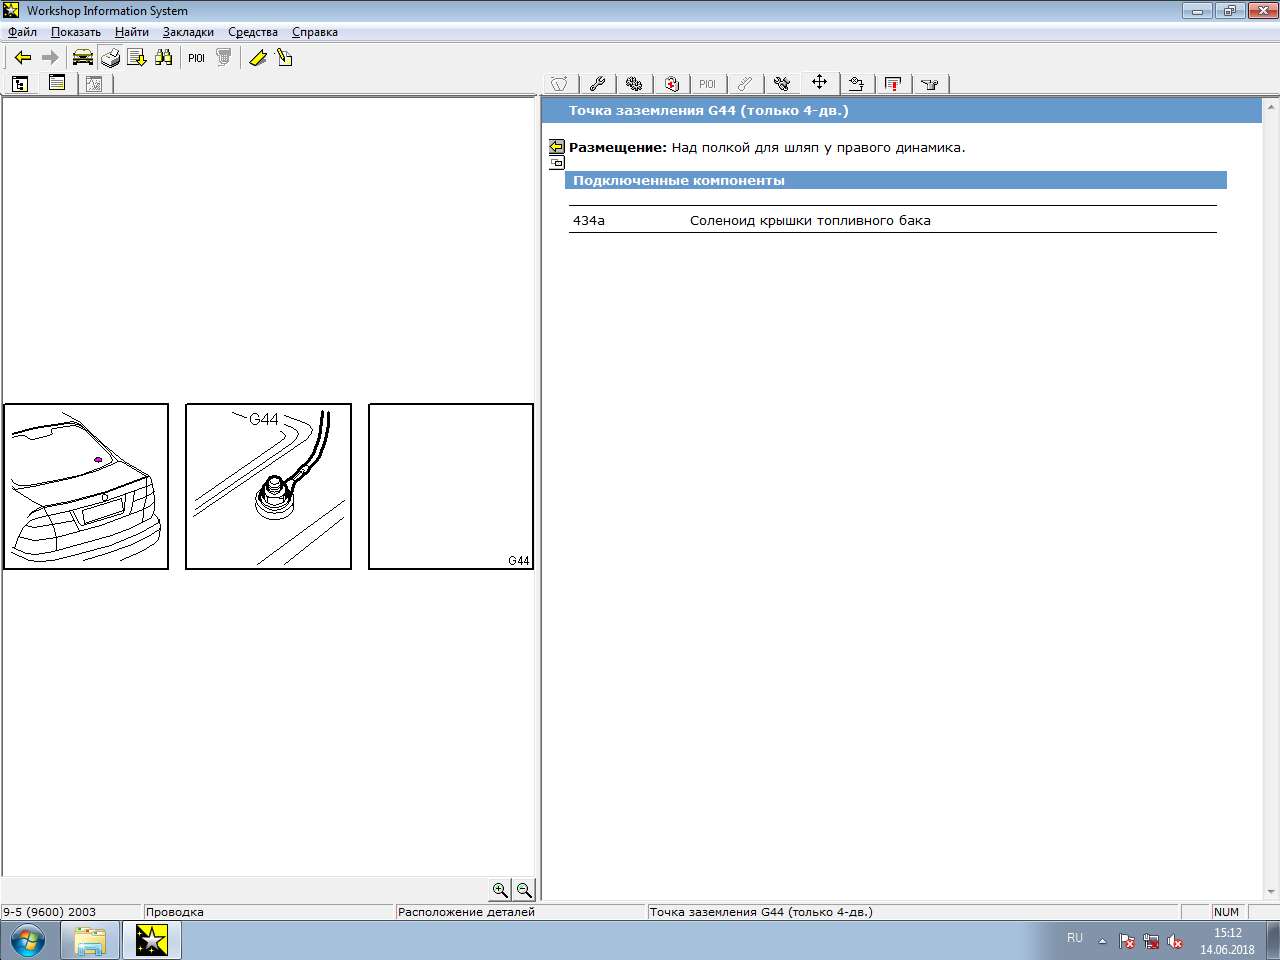Screen dimensions: 1280x960
Task: Print the page using the printer icon
Action: click(110, 58)
